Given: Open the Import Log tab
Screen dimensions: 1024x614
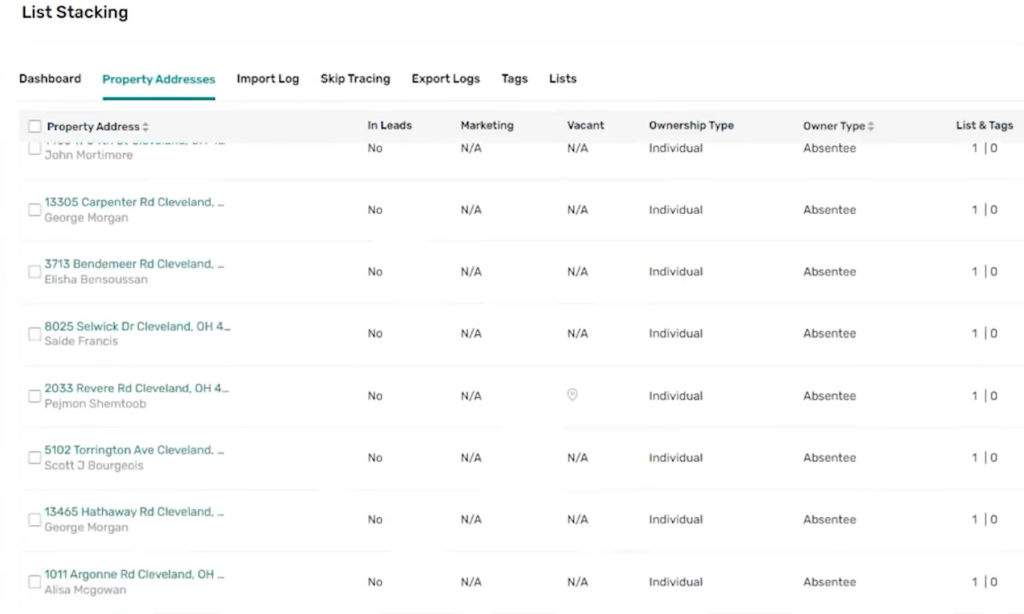Looking at the screenshot, I should click(267, 78).
